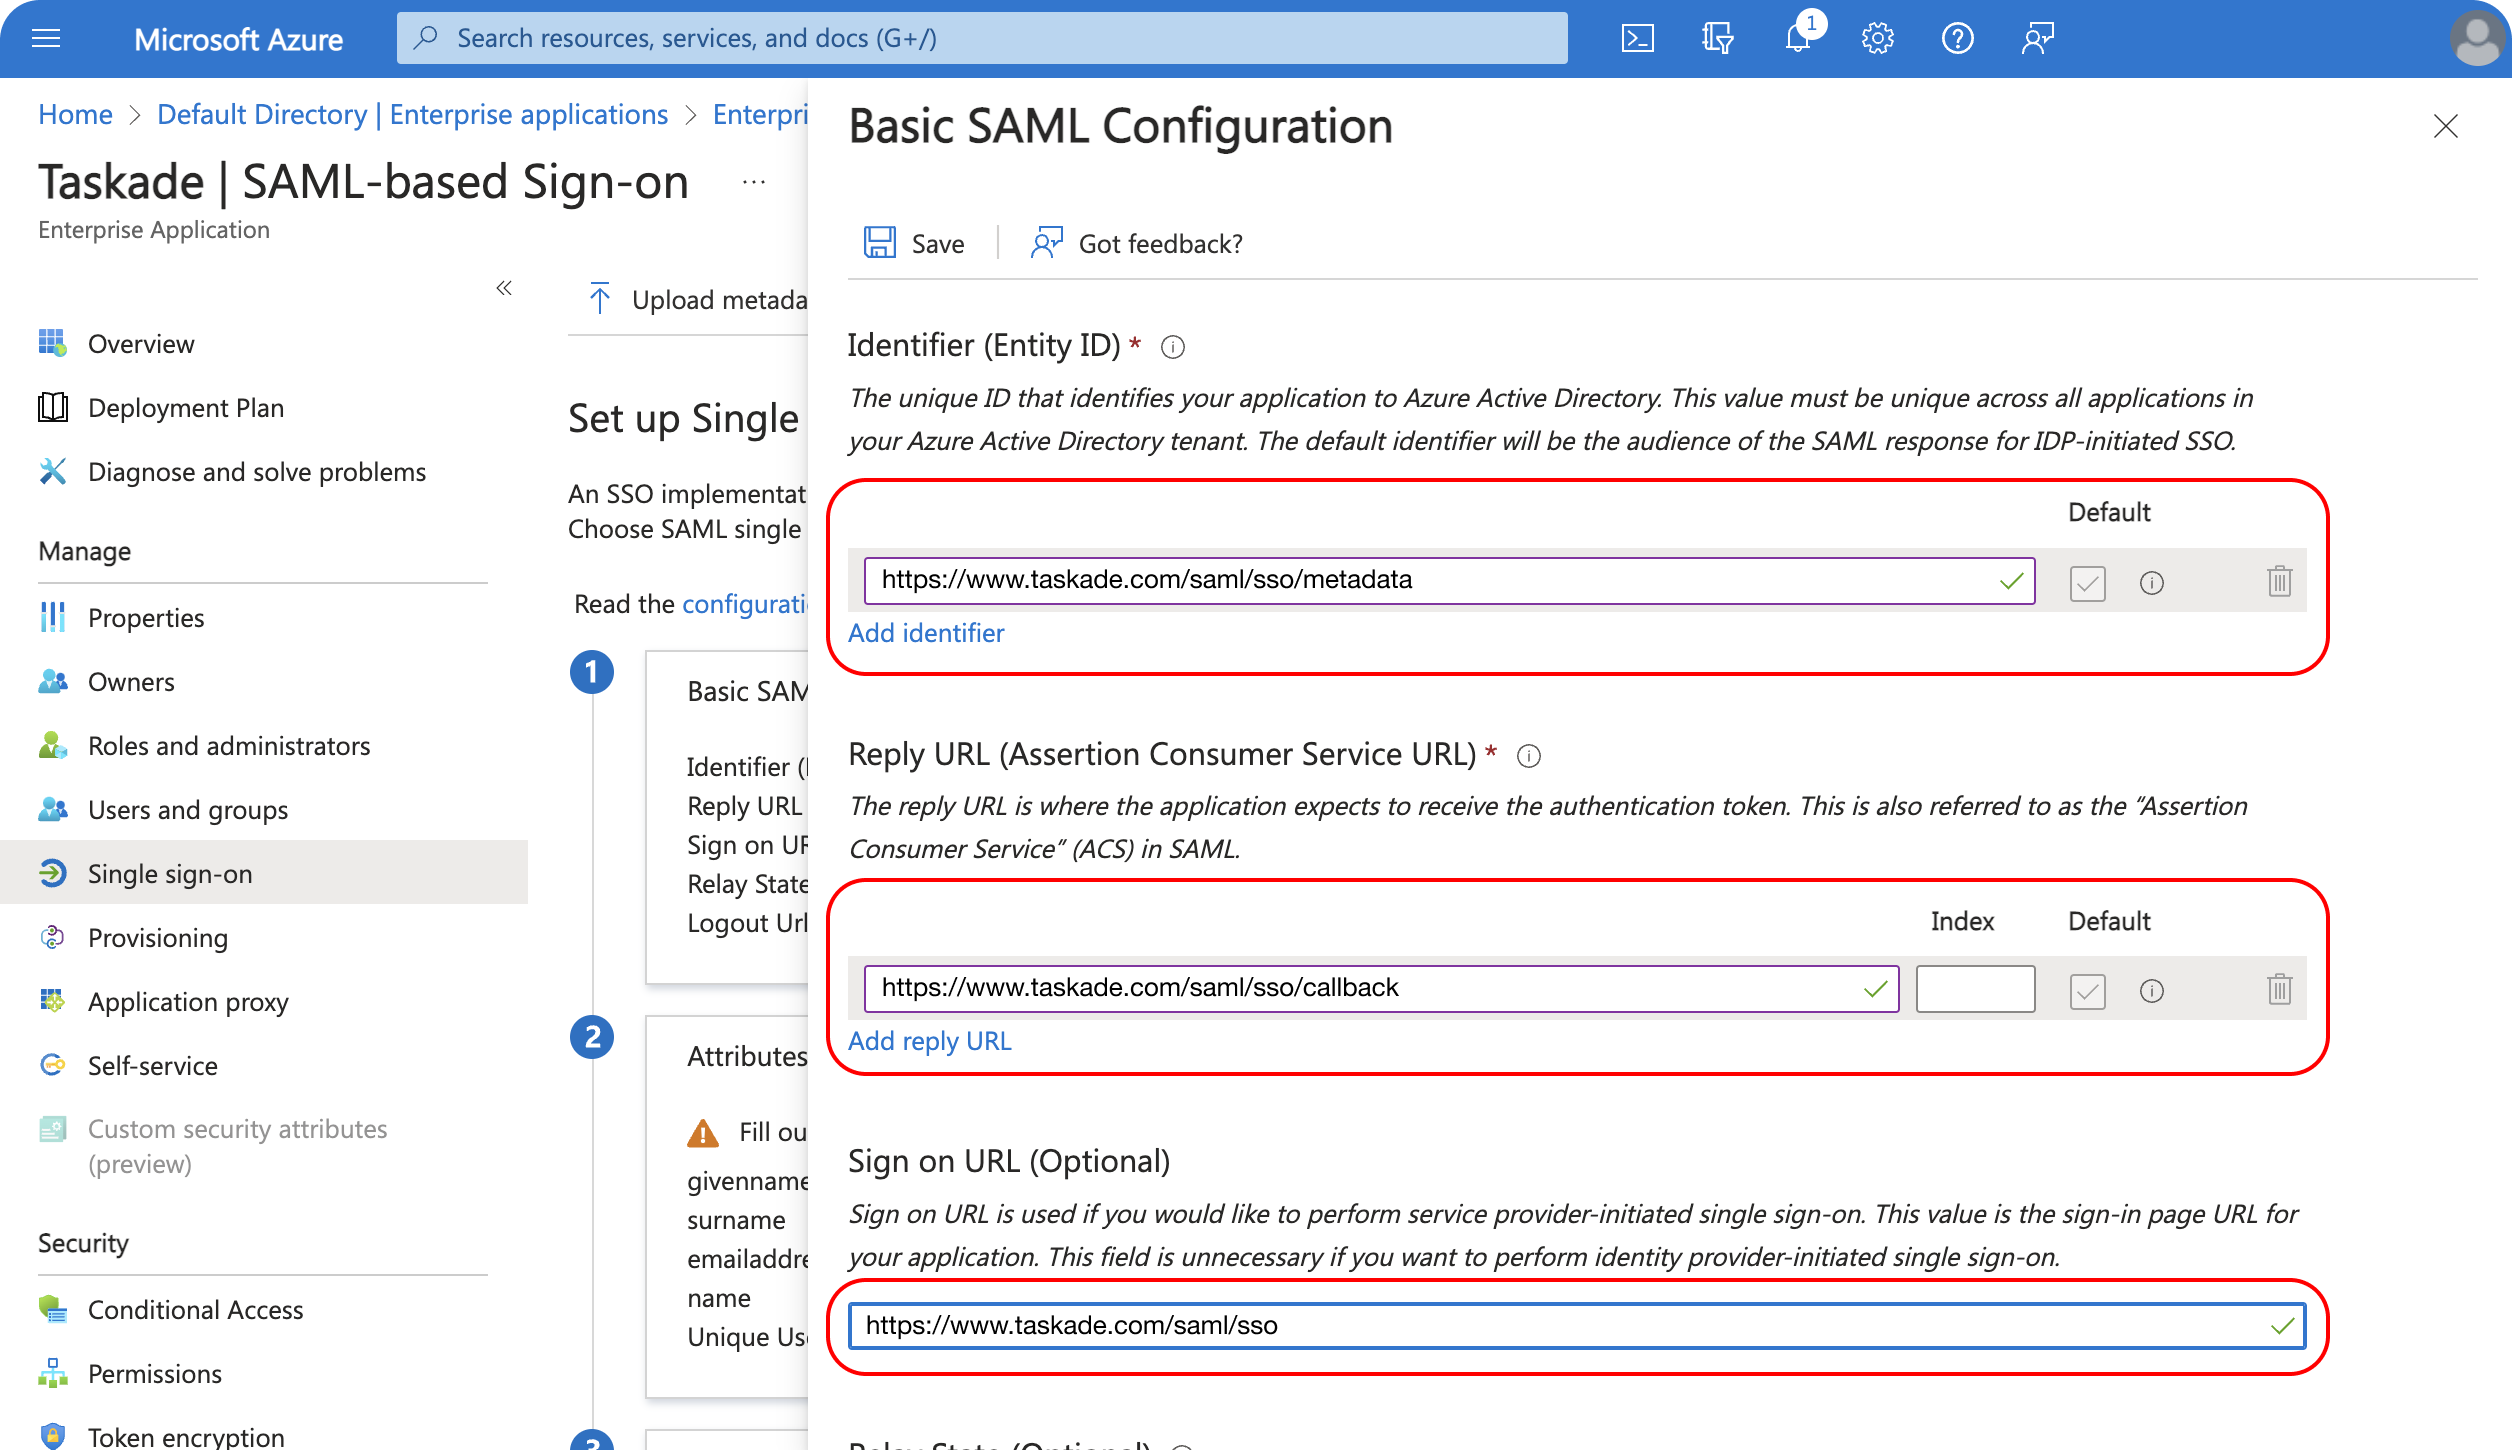The width and height of the screenshot is (2512, 1450).
Task: Click the Add reply URL link
Action: tap(929, 1041)
